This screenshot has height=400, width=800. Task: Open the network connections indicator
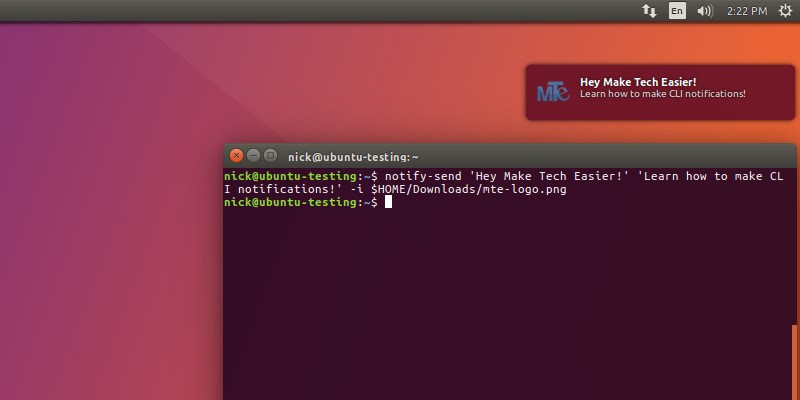point(649,11)
